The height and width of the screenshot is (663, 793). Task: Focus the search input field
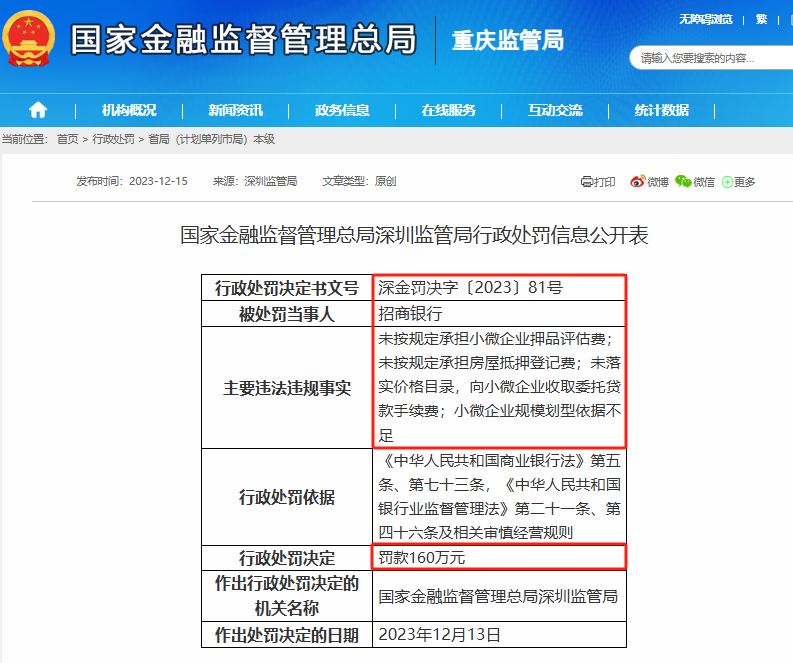[713, 58]
